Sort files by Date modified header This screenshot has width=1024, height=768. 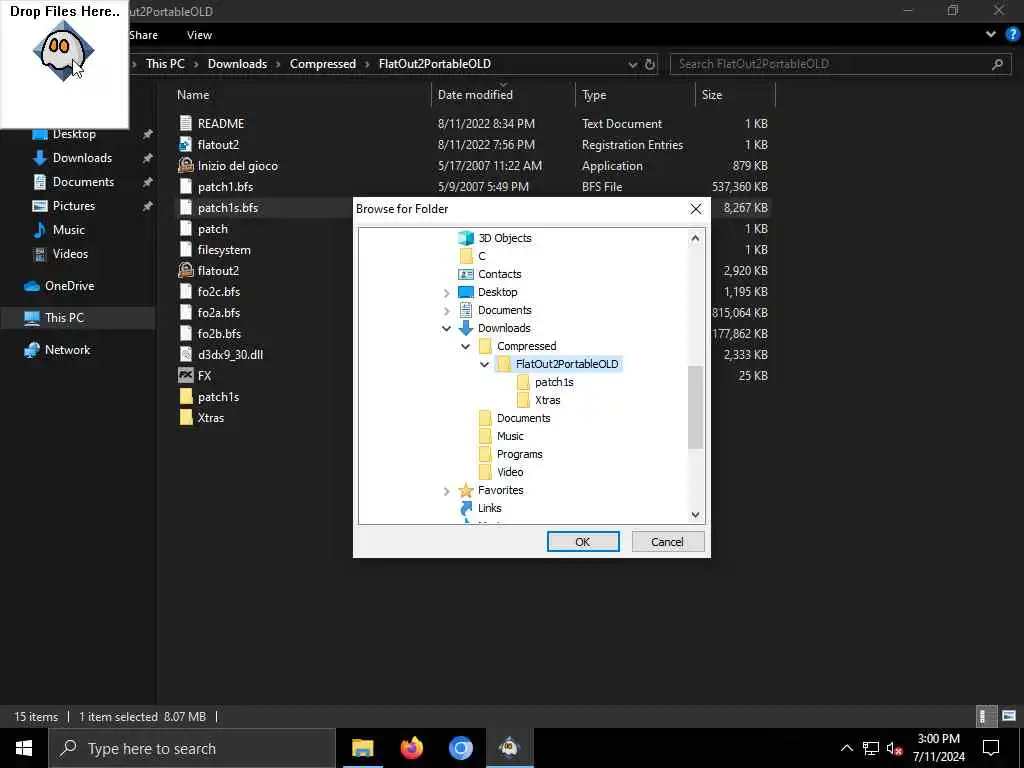[475, 95]
